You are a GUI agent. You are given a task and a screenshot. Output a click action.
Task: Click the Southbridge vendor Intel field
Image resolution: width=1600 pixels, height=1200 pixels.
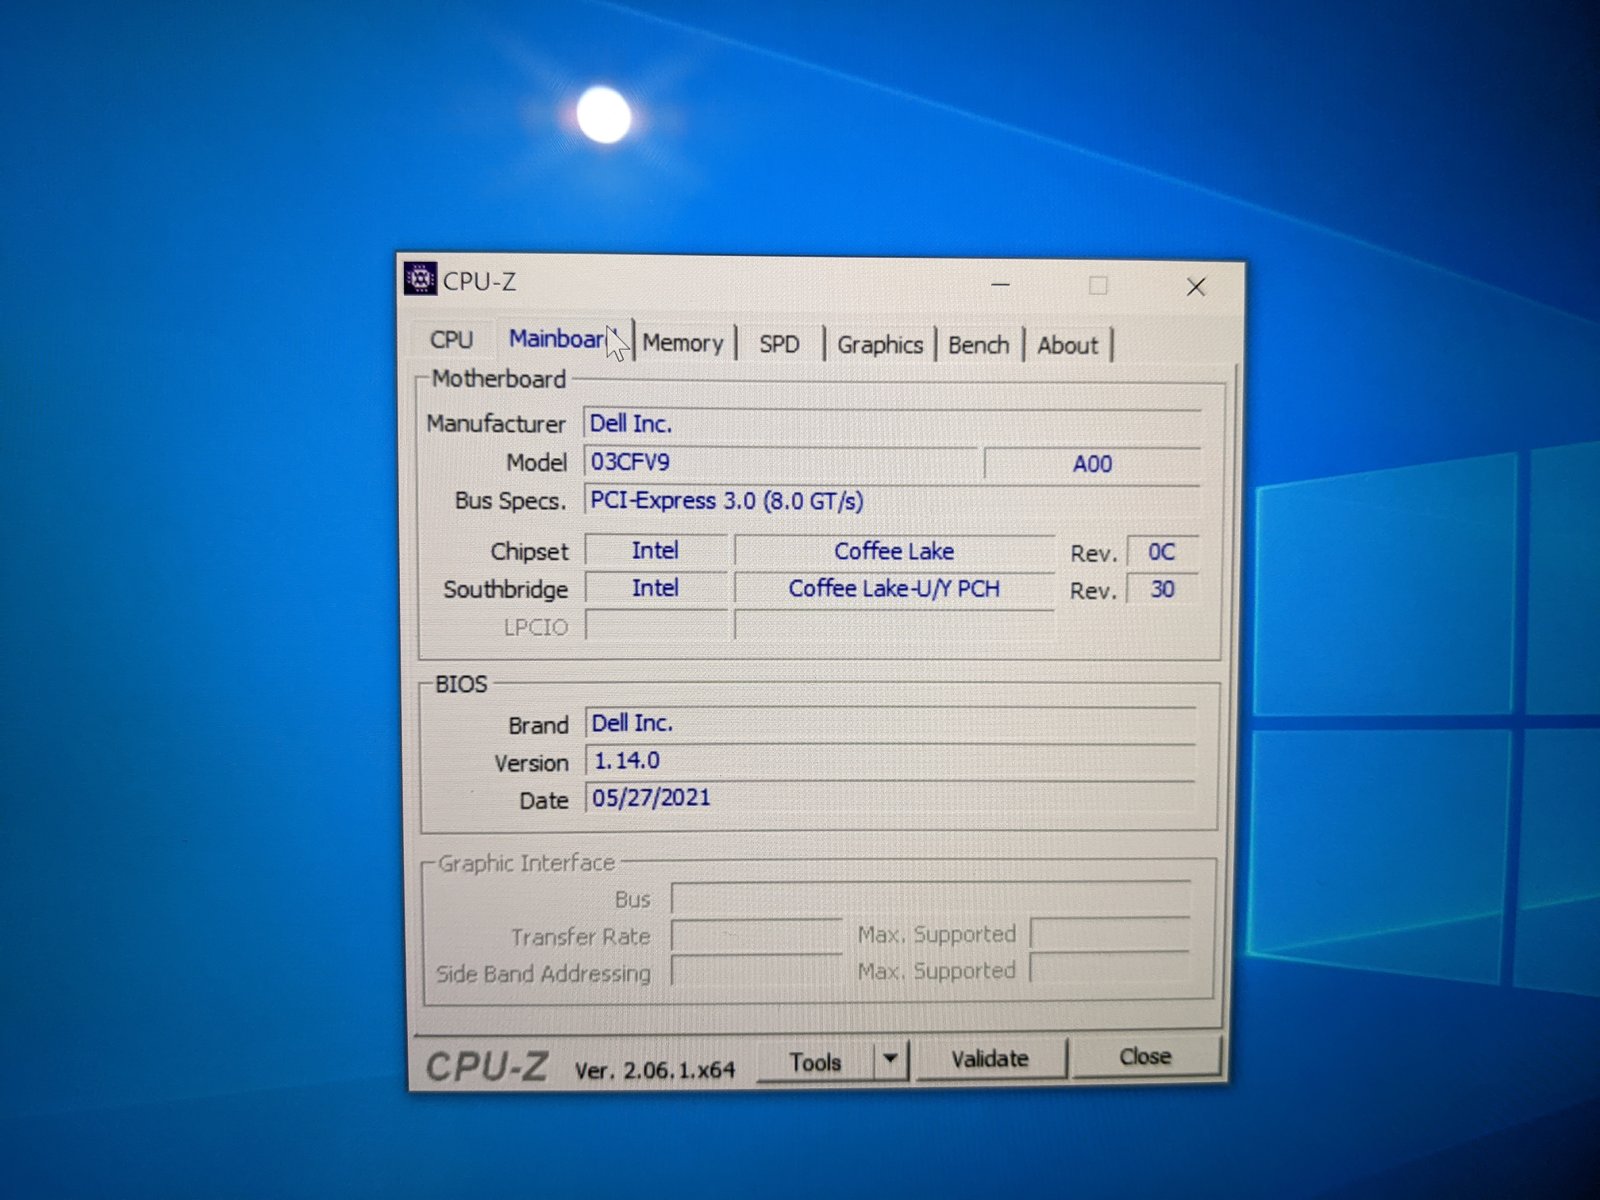click(x=655, y=589)
